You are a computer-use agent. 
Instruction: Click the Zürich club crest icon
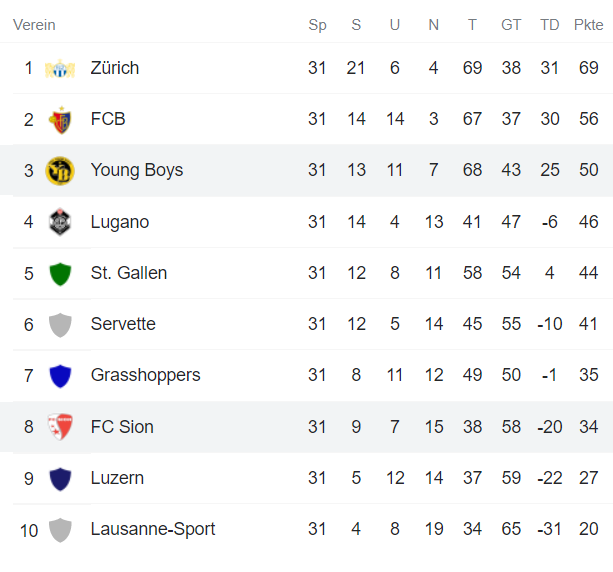(x=60, y=68)
